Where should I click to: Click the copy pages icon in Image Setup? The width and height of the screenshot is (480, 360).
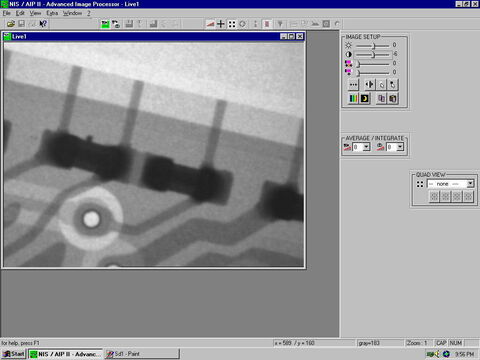[382, 98]
